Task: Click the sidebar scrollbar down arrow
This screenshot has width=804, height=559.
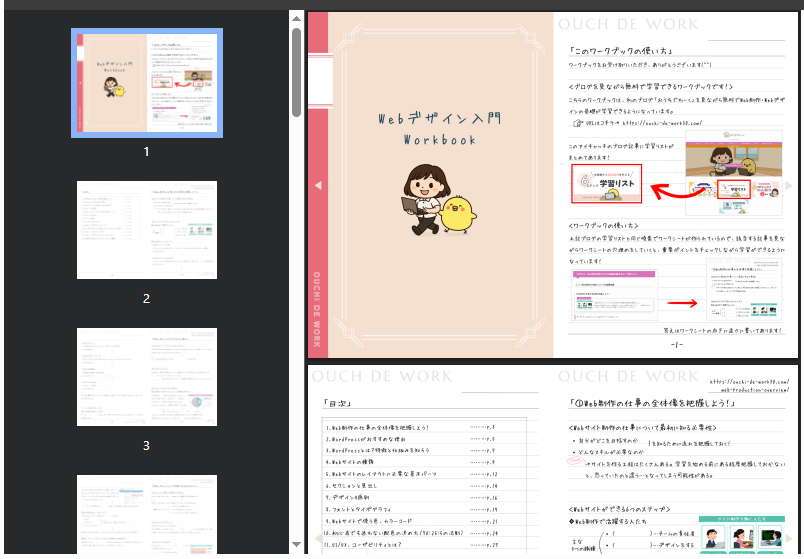Action: [296, 546]
